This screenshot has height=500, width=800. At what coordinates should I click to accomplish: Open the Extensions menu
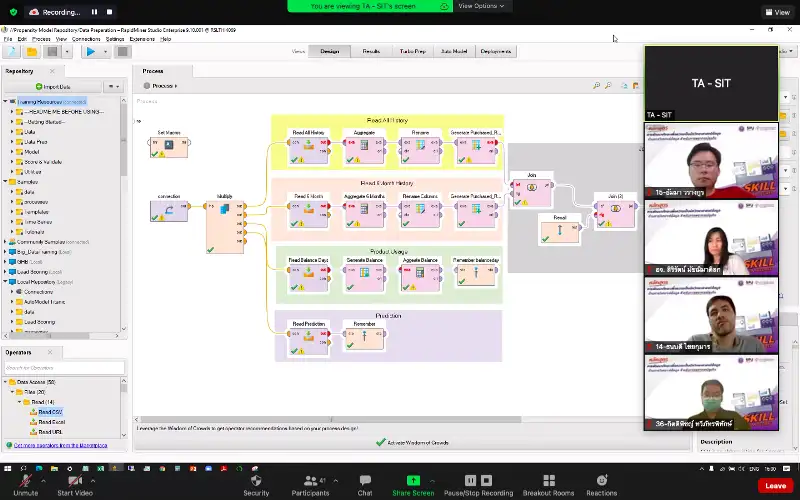click(142, 39)
